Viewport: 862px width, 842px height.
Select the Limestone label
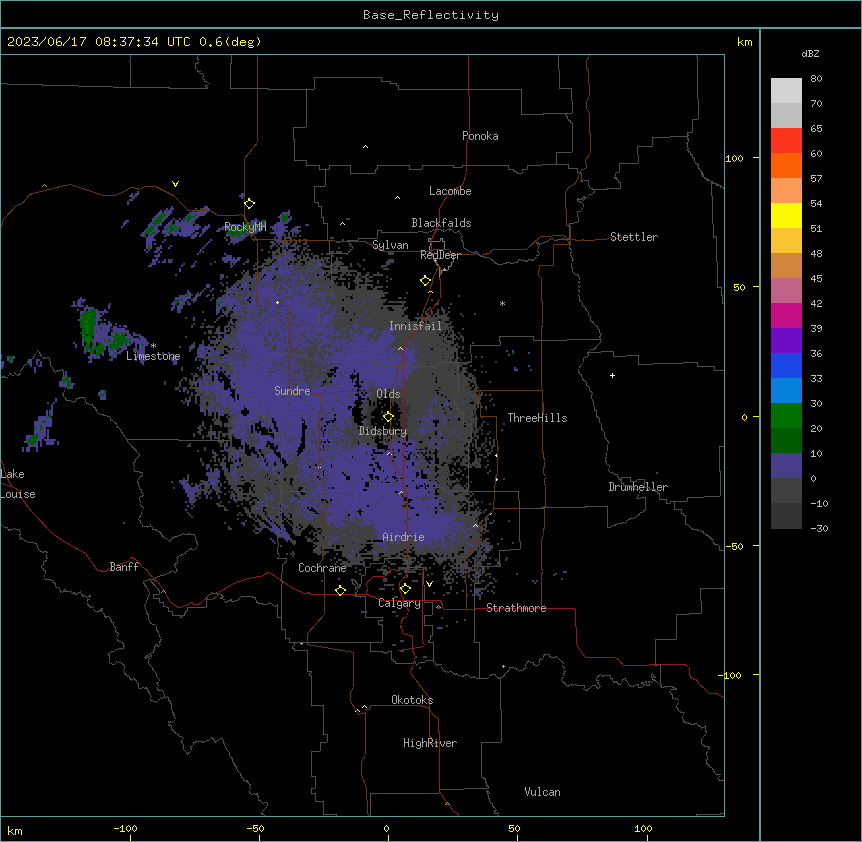[153, 356]
